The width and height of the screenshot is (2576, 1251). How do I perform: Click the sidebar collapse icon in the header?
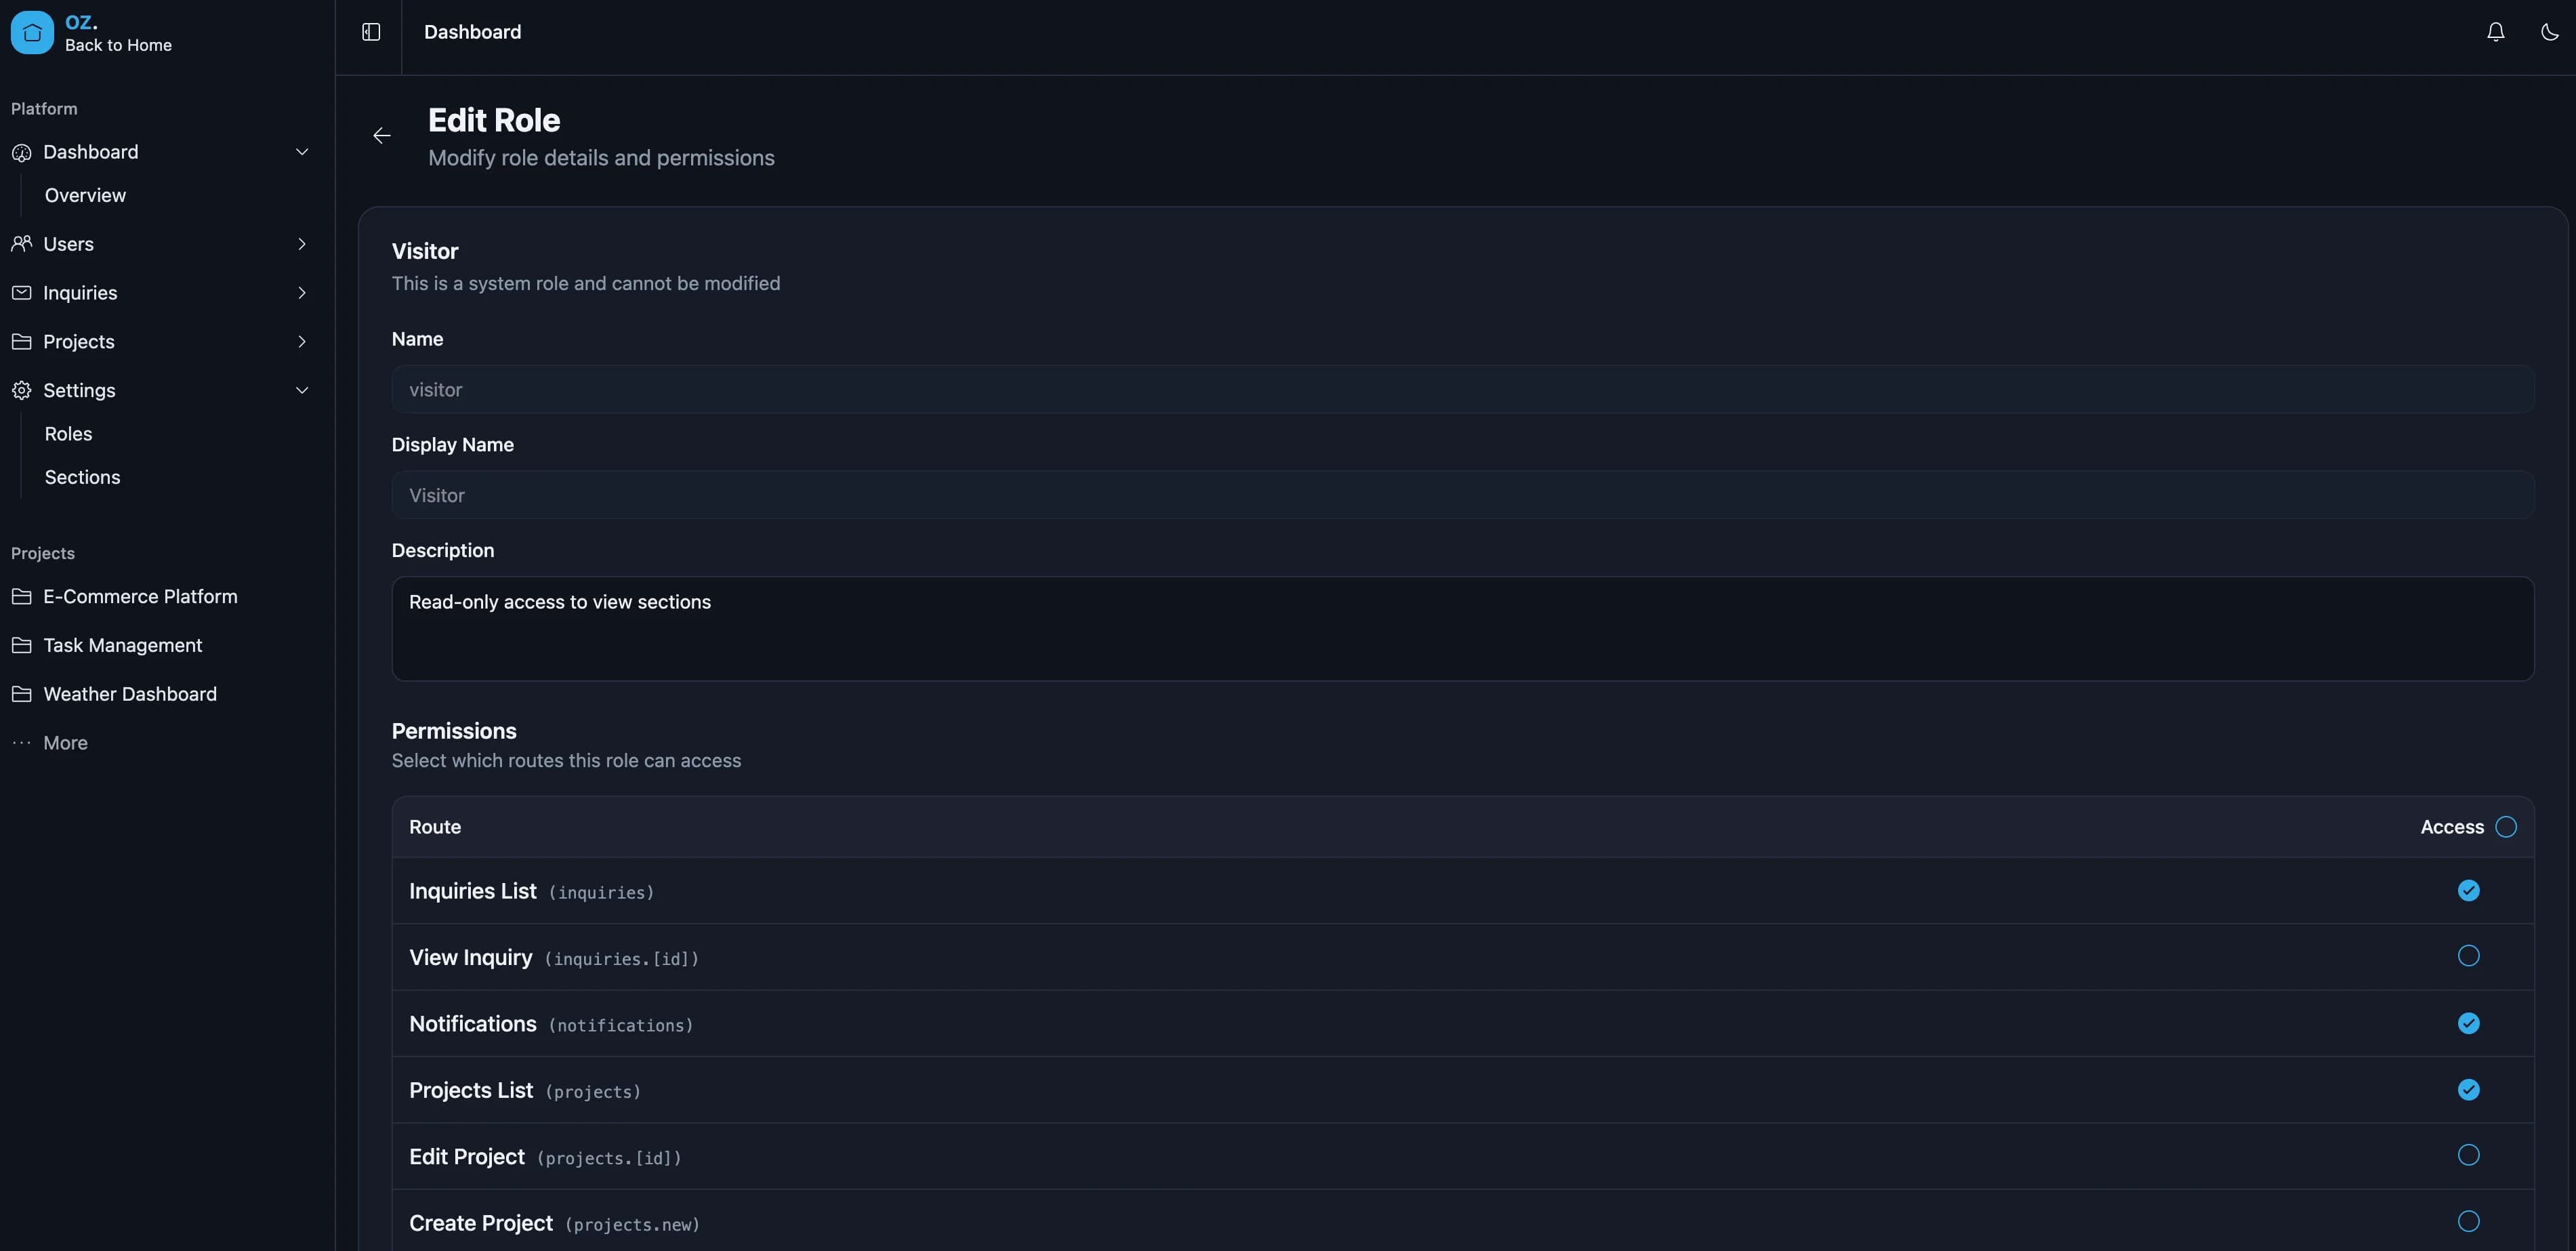point(370,31)
